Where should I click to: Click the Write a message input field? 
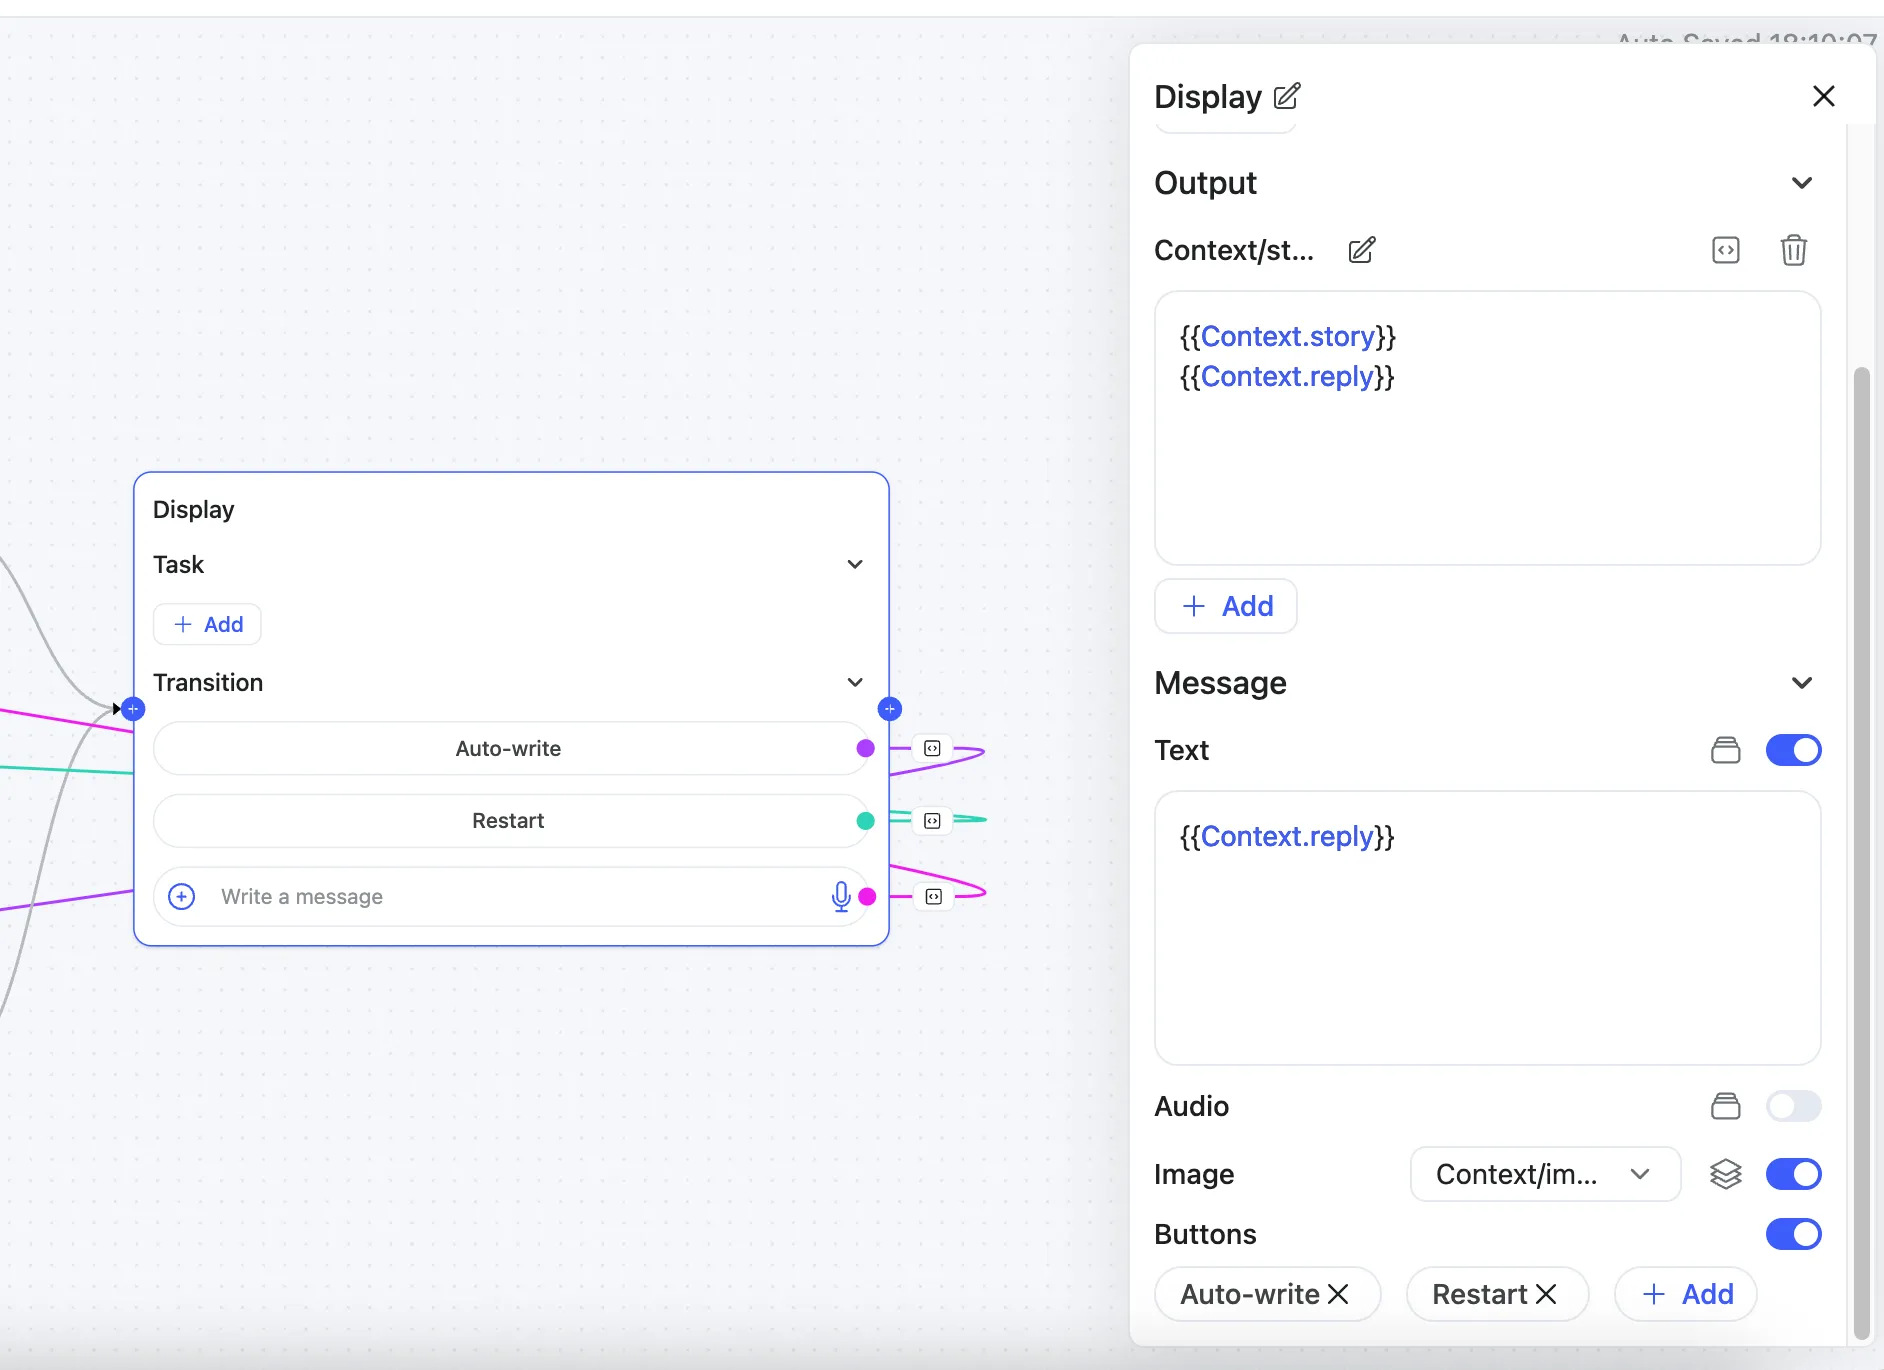[500, 897]
